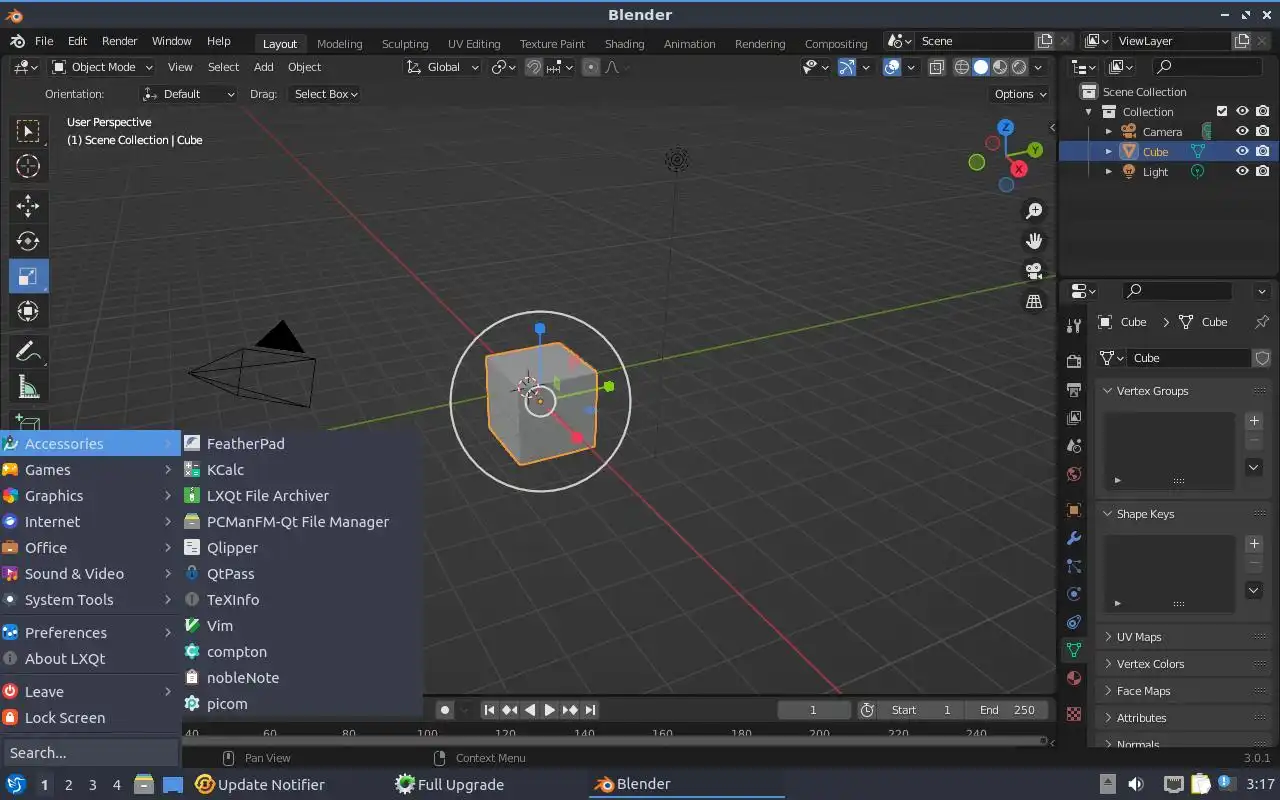Click the End frame field
Image resolution: width=1280 pixels, height=800 pixels.
point(1006,710)
